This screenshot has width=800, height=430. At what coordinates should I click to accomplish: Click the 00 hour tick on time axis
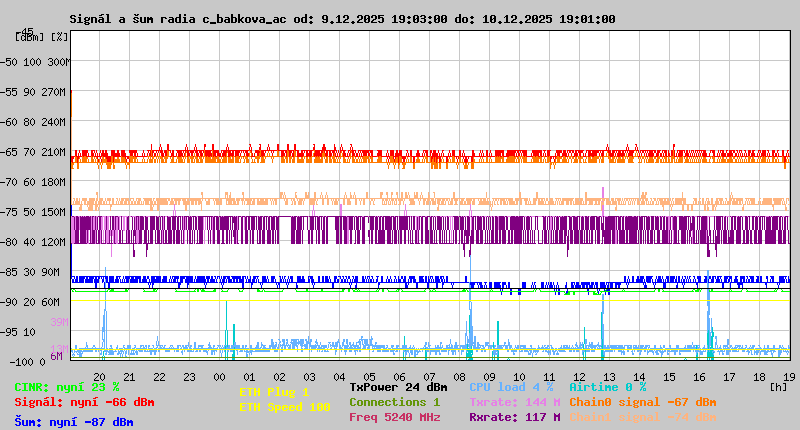[219, 376]
